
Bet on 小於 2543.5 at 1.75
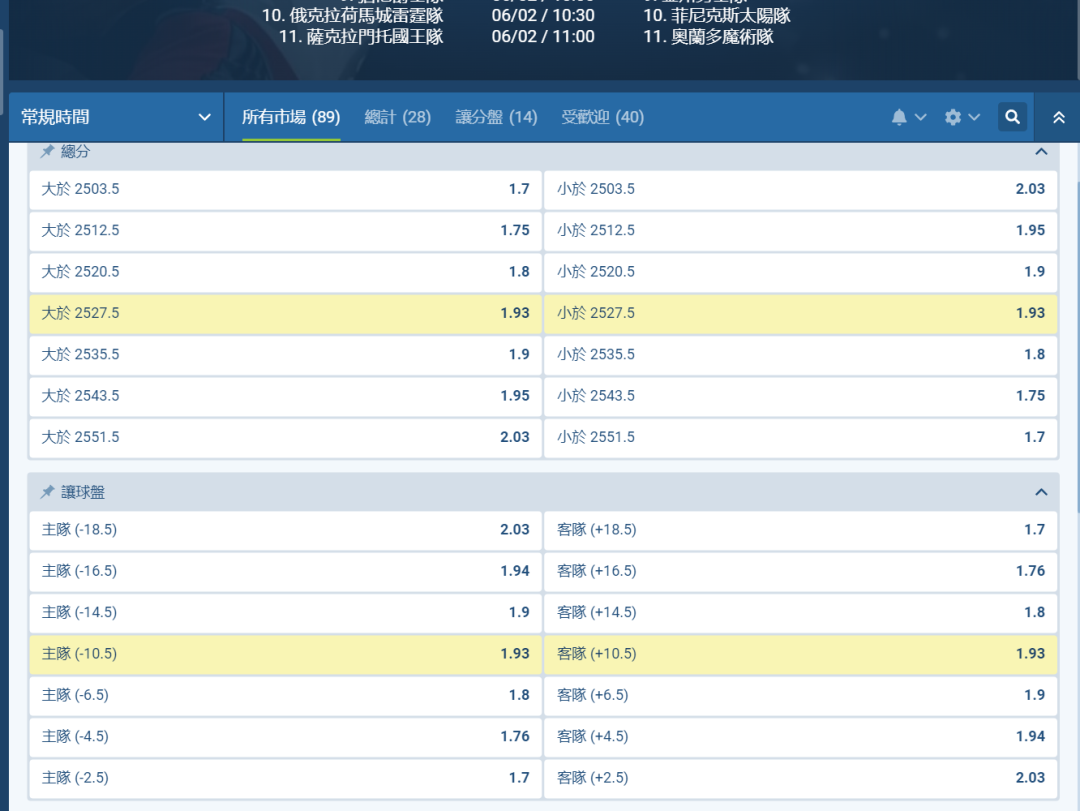pos(800,396)
